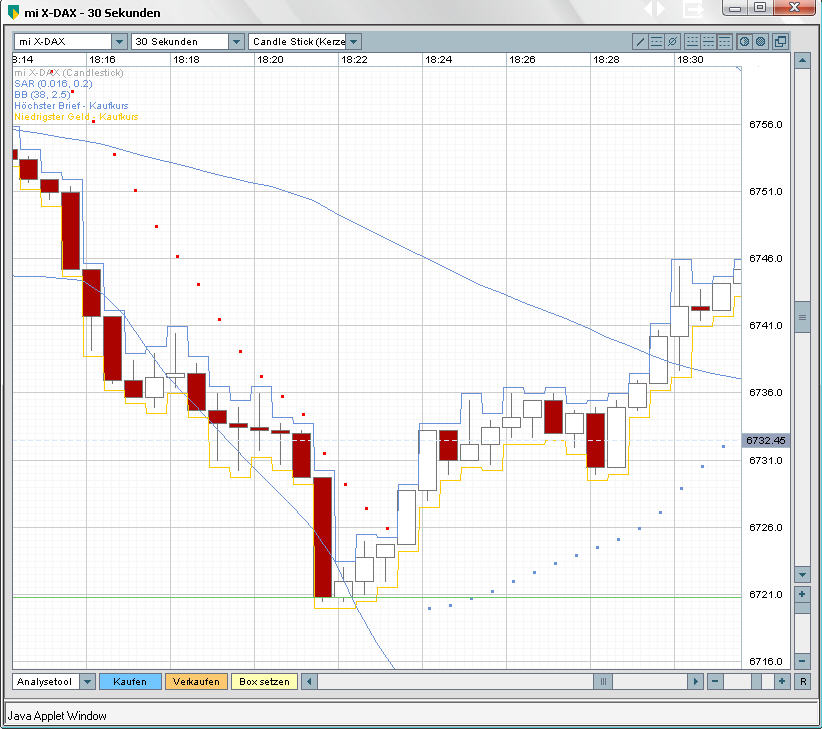Image resolution: width=822 pixels, height=729 pixels.
Task: Open the 30 Sekunden interval combo box
Action: (188, 41)
